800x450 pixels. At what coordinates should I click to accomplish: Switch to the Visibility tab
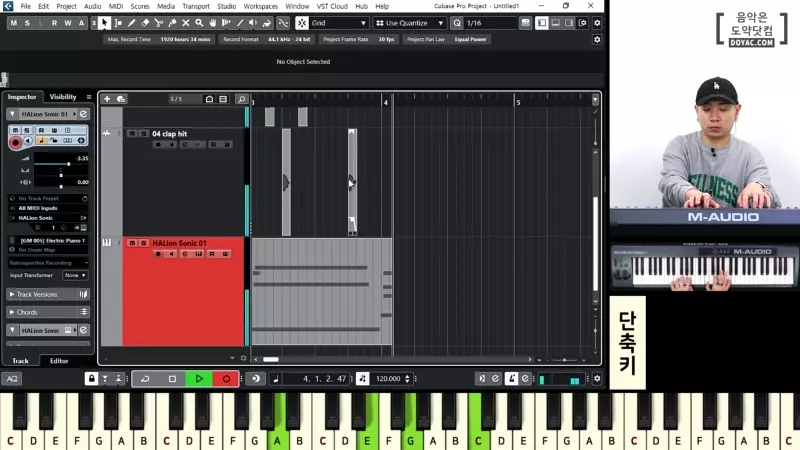coord(63,97)
